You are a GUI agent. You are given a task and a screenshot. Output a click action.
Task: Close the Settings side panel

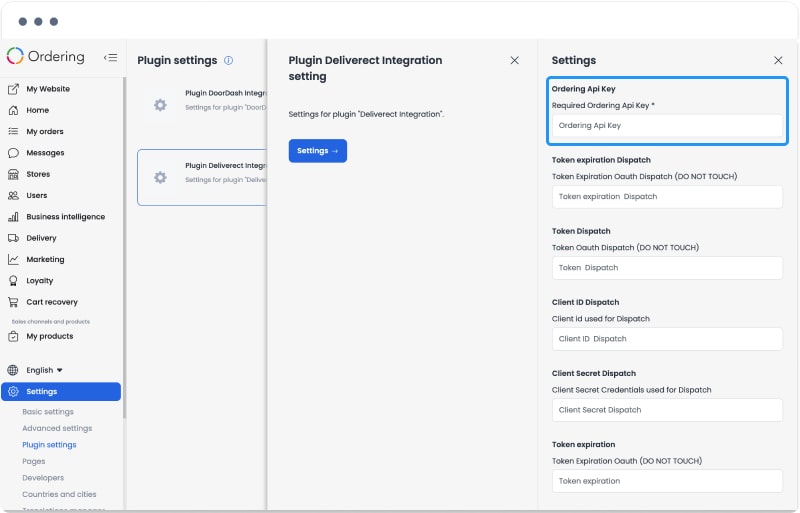click(x=778, y=60)
